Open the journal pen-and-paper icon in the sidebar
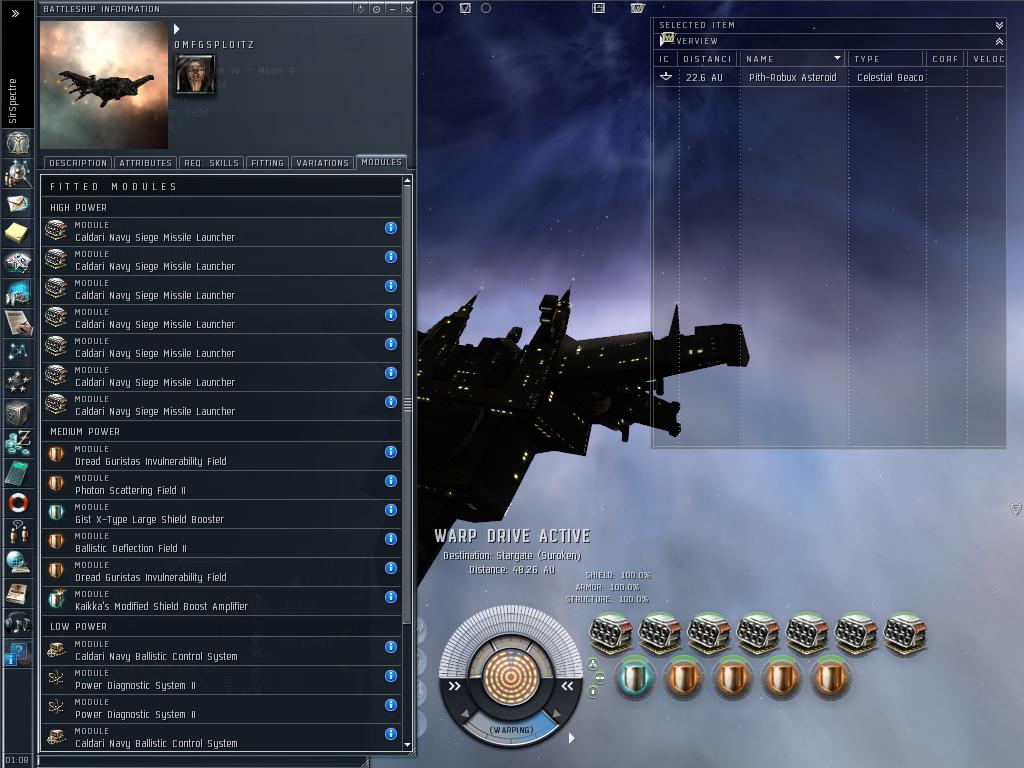Image resolution: width=1024 pixels, height=768 pixels. (x=18, y=322)
